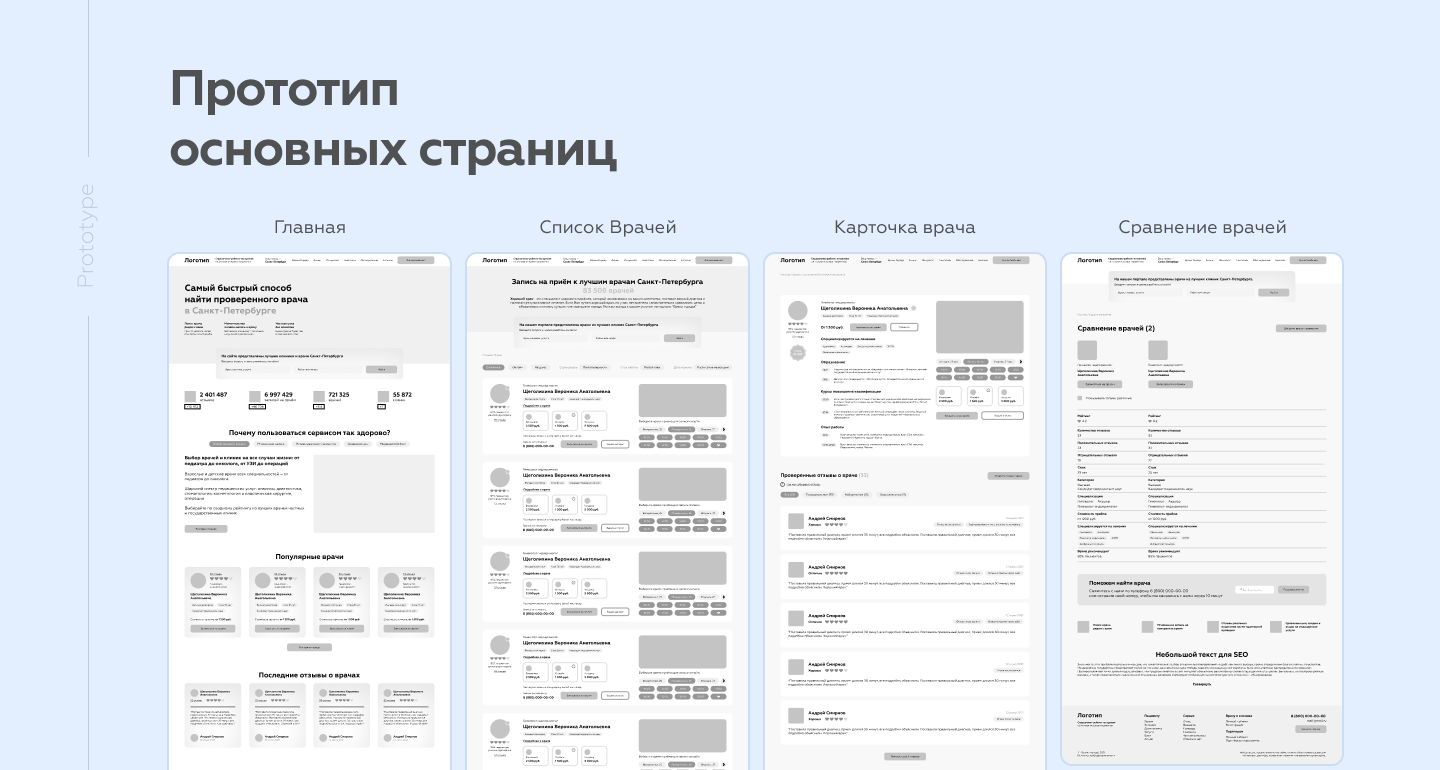Click the button between Популярные врачи cards and Последние отзывы

click(309, 647)
